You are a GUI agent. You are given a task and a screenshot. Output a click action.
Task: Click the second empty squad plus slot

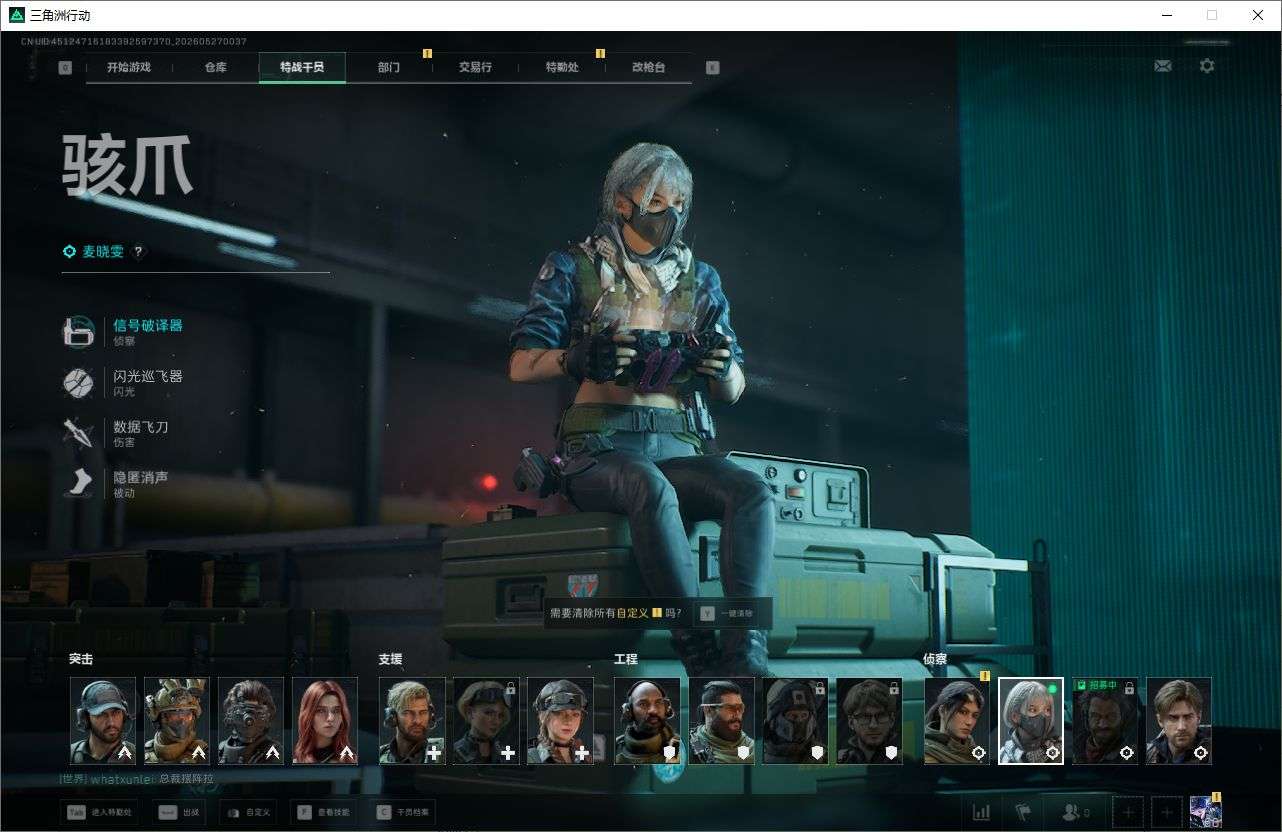click(1166, 812)
